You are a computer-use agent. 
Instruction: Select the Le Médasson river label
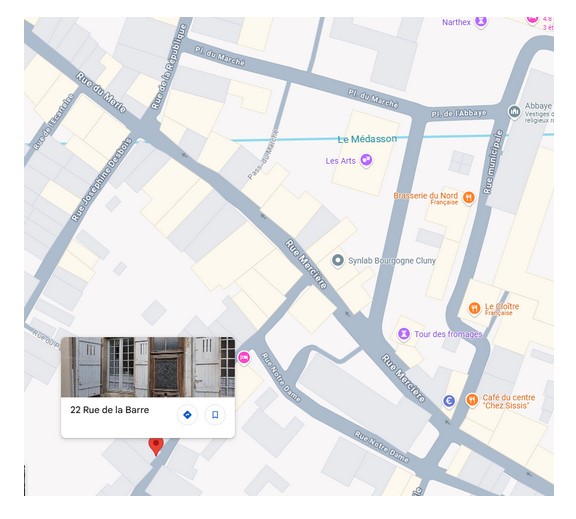[x=367, y=139]
